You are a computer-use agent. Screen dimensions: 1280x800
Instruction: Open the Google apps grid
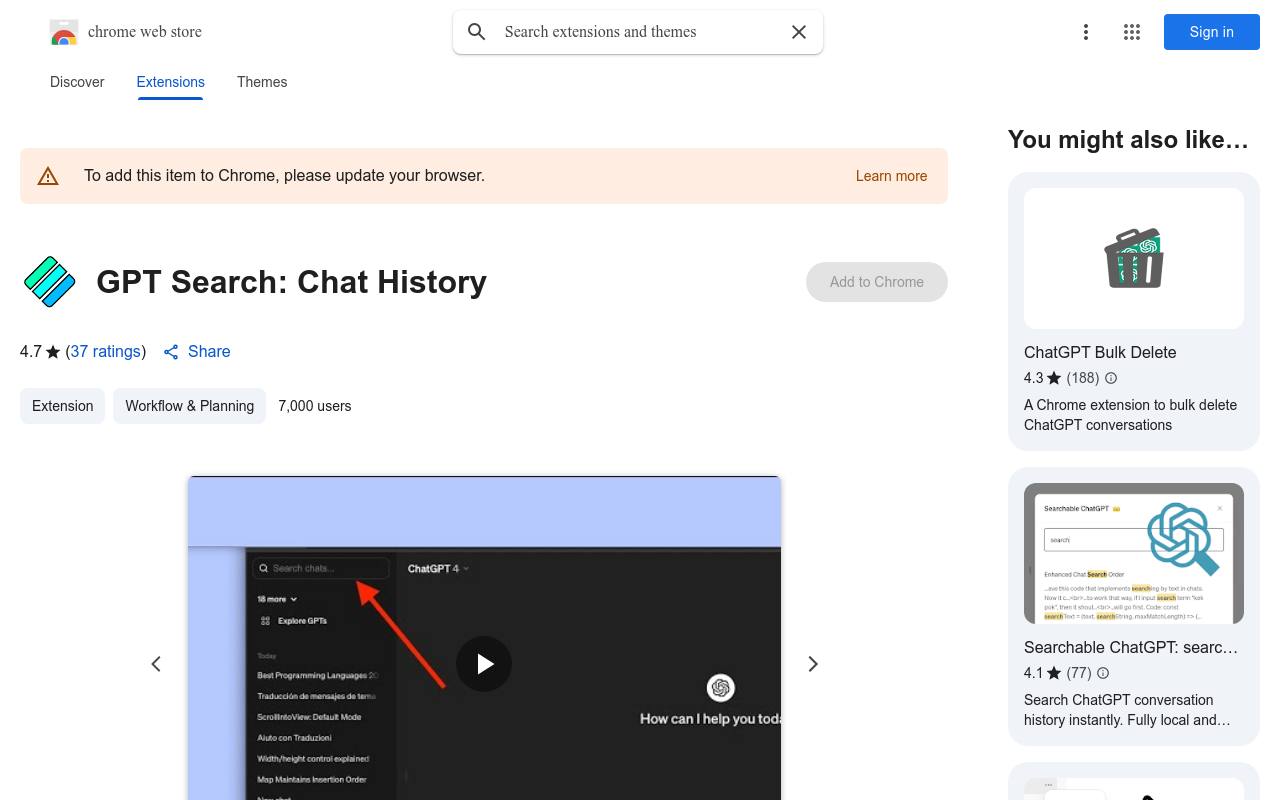coord(1132,32)
